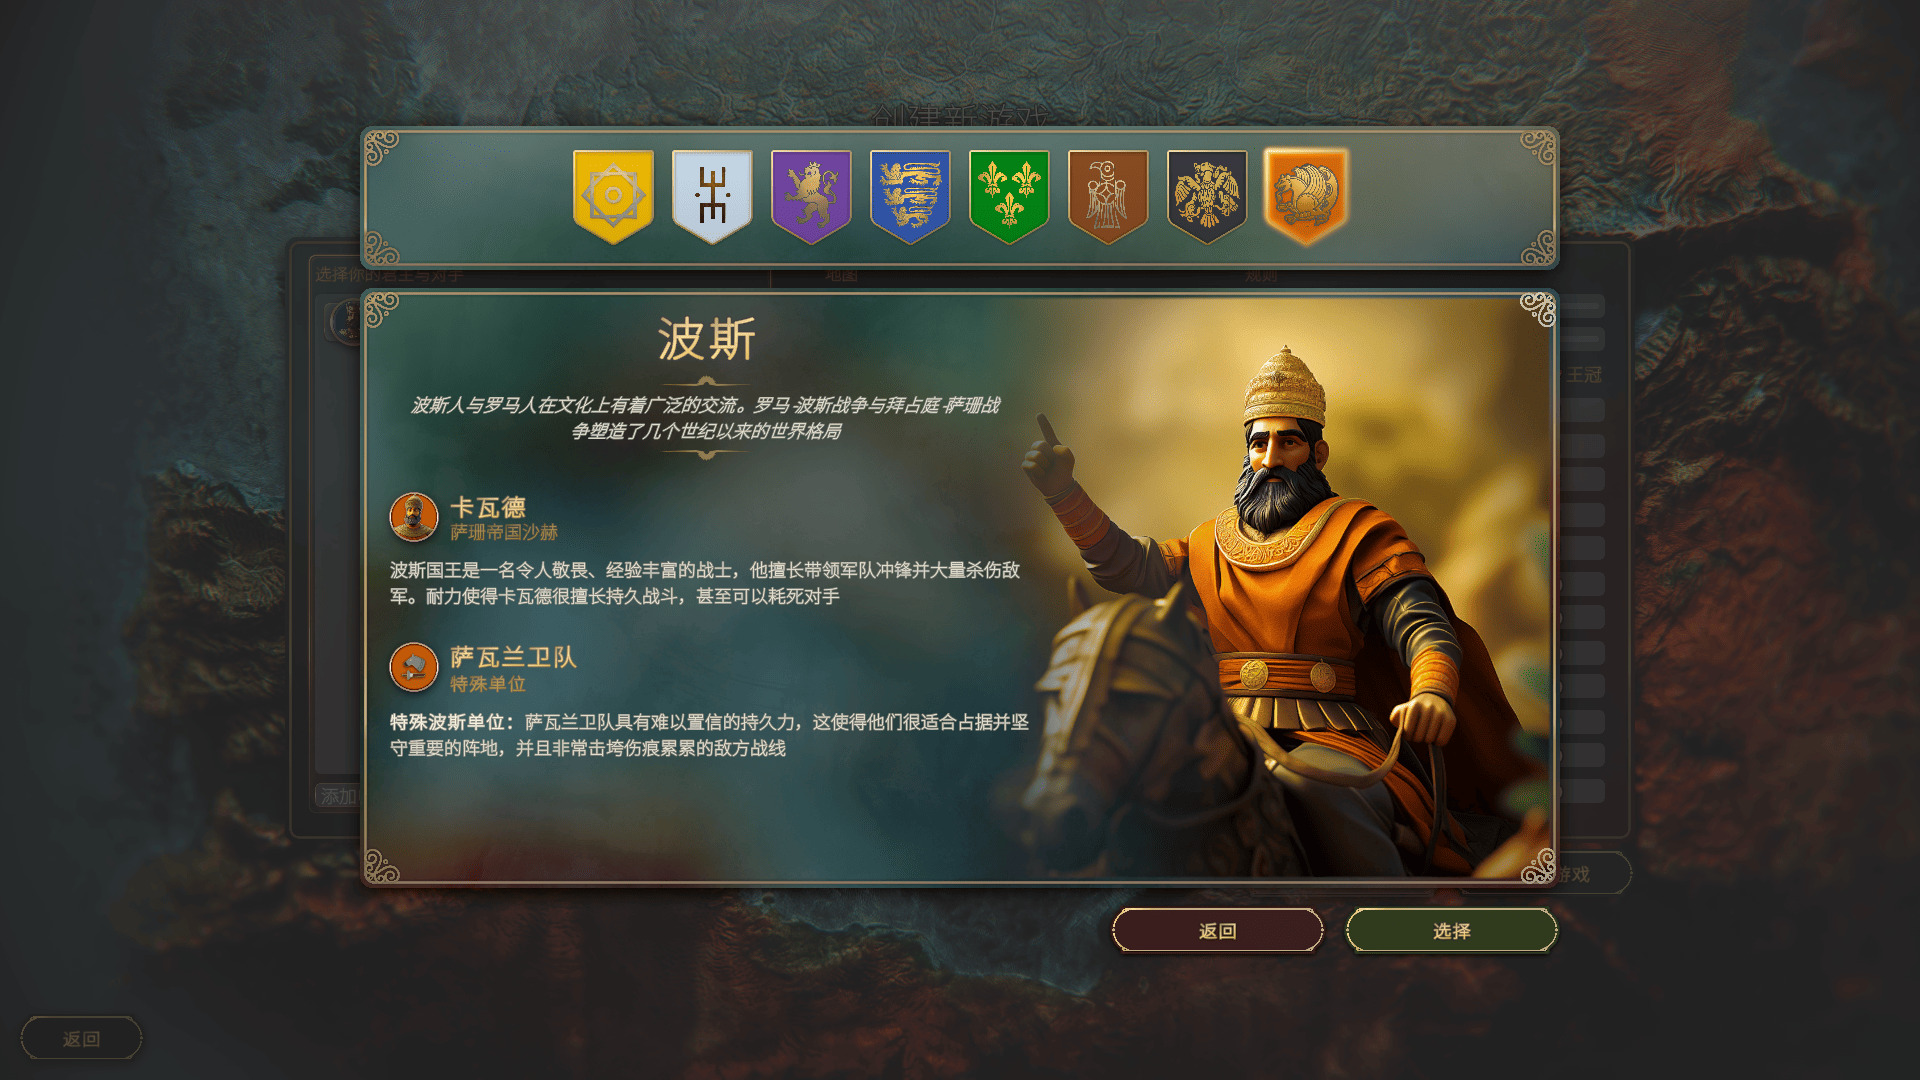
Task: Pick the dark double-headed eagle shield
Action: pos(1207,197)
